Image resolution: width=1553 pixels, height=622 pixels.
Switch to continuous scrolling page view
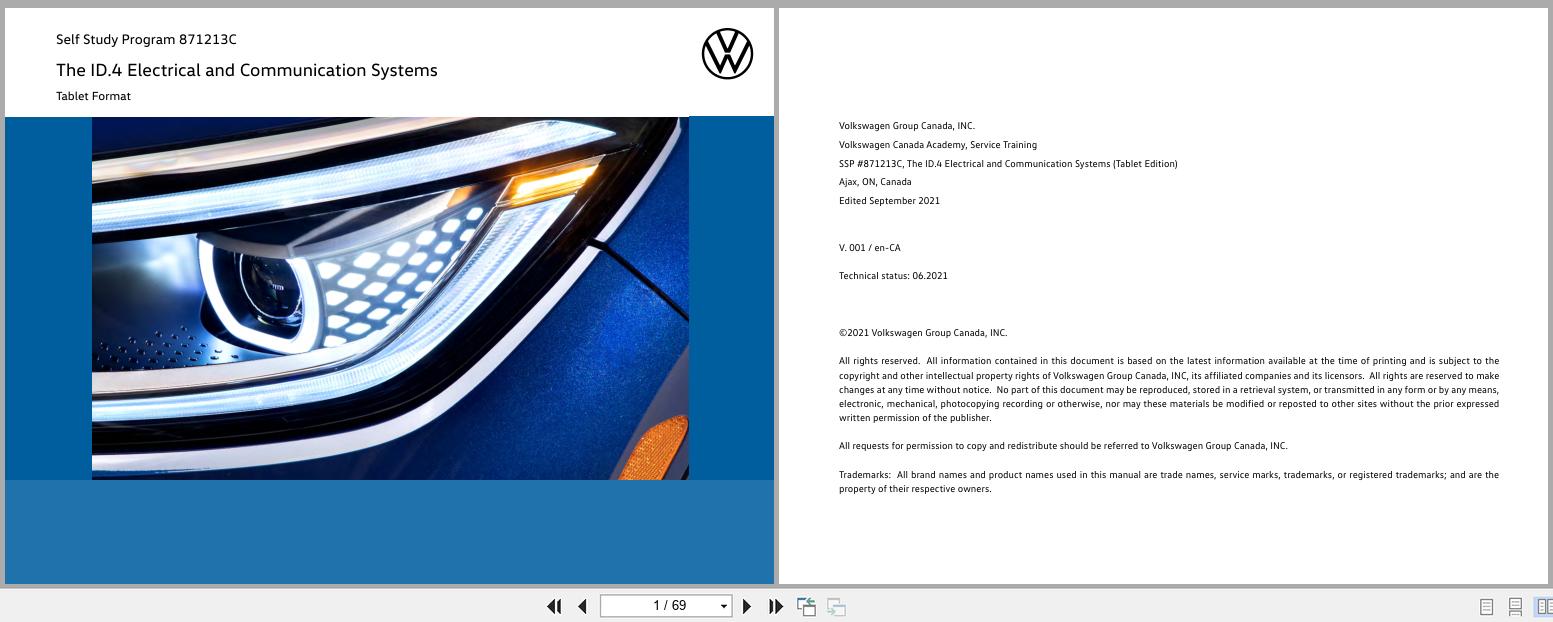[1515, 607]
